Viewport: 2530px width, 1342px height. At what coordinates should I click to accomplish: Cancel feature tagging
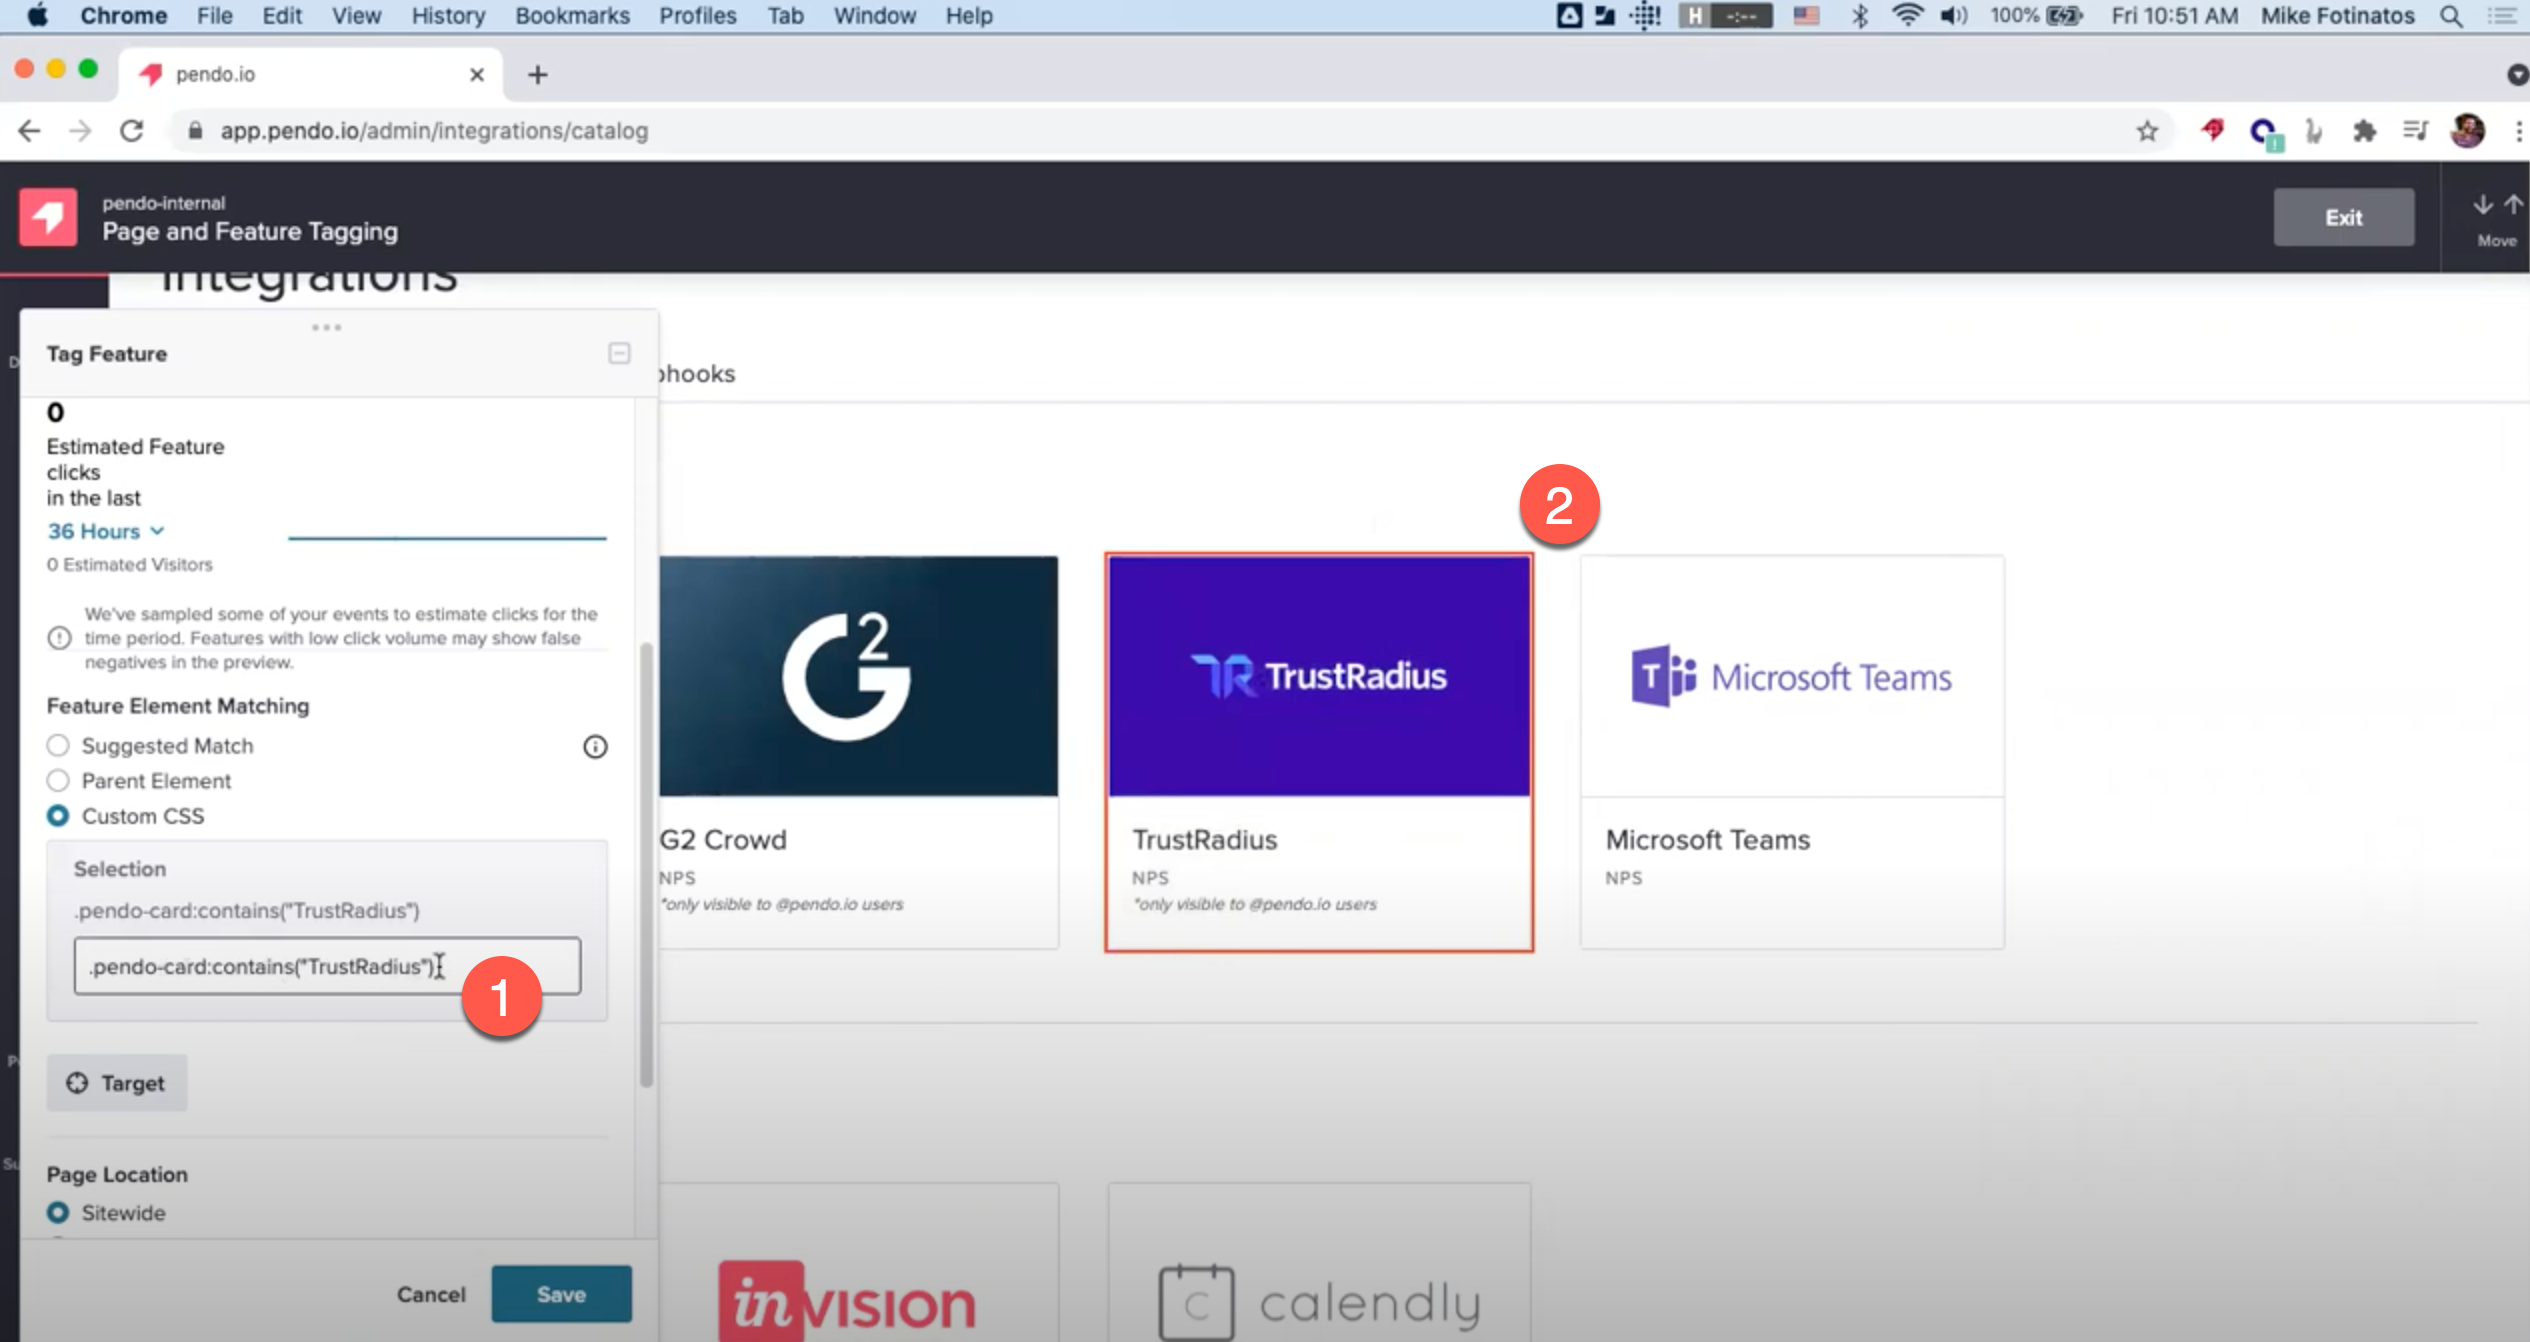coord(431,1294)
